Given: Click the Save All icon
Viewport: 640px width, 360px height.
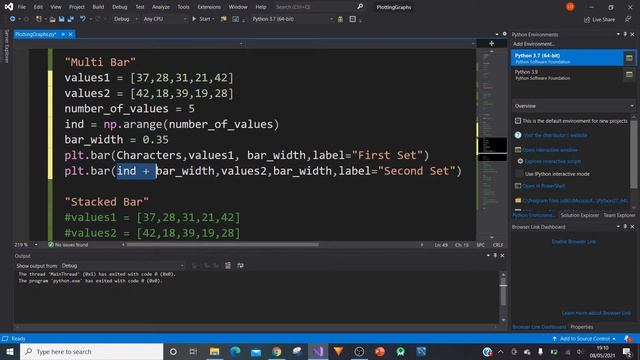Looking at the screenshot, I should point(70,19).
